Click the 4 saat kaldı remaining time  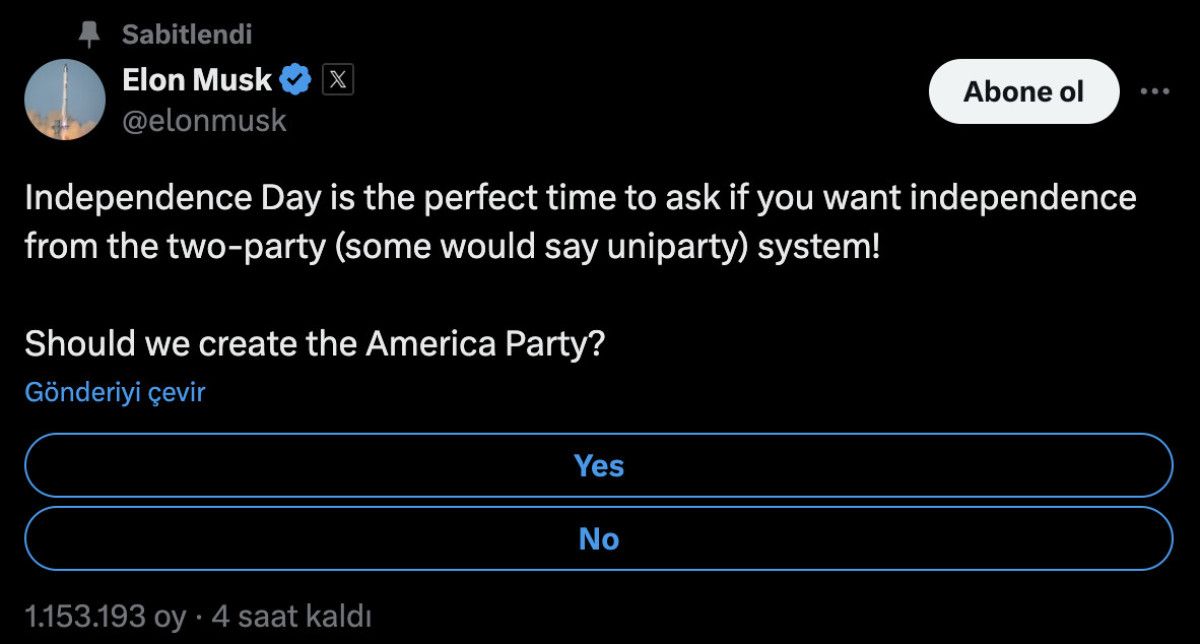292,616
